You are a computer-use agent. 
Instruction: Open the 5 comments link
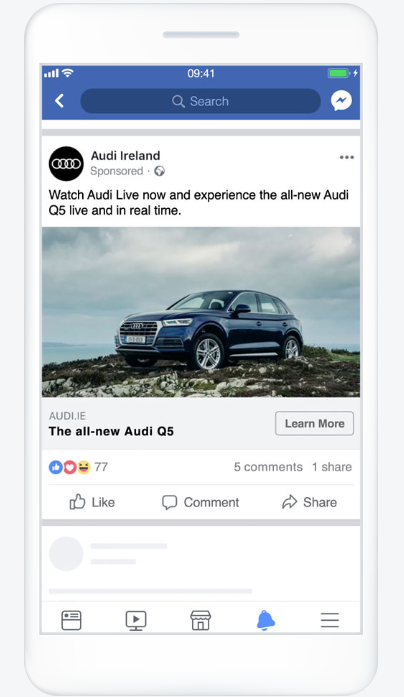point(268,467)
